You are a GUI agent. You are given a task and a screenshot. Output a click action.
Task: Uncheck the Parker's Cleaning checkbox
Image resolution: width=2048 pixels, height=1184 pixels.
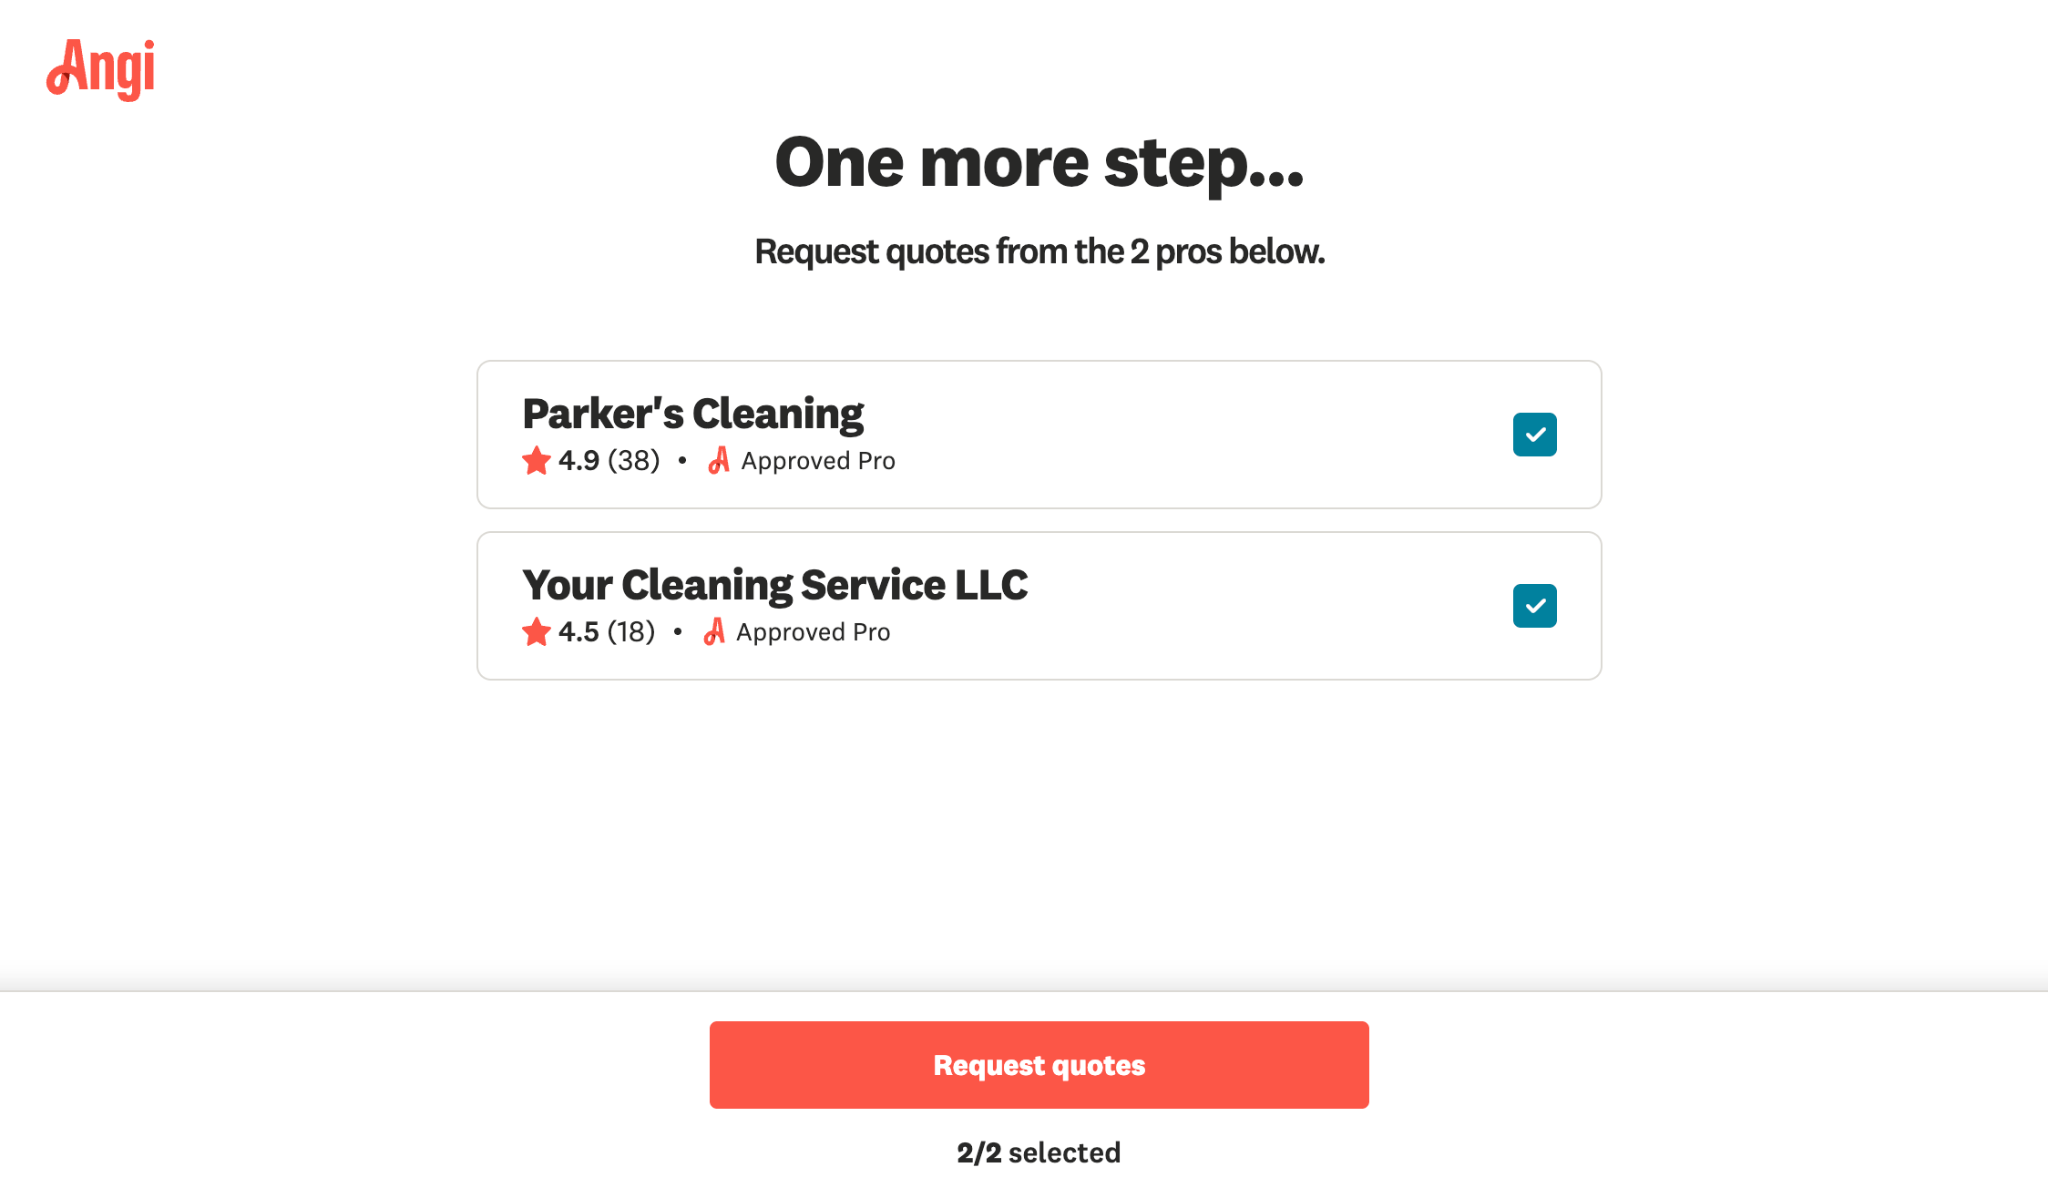tap(1534, 435)
